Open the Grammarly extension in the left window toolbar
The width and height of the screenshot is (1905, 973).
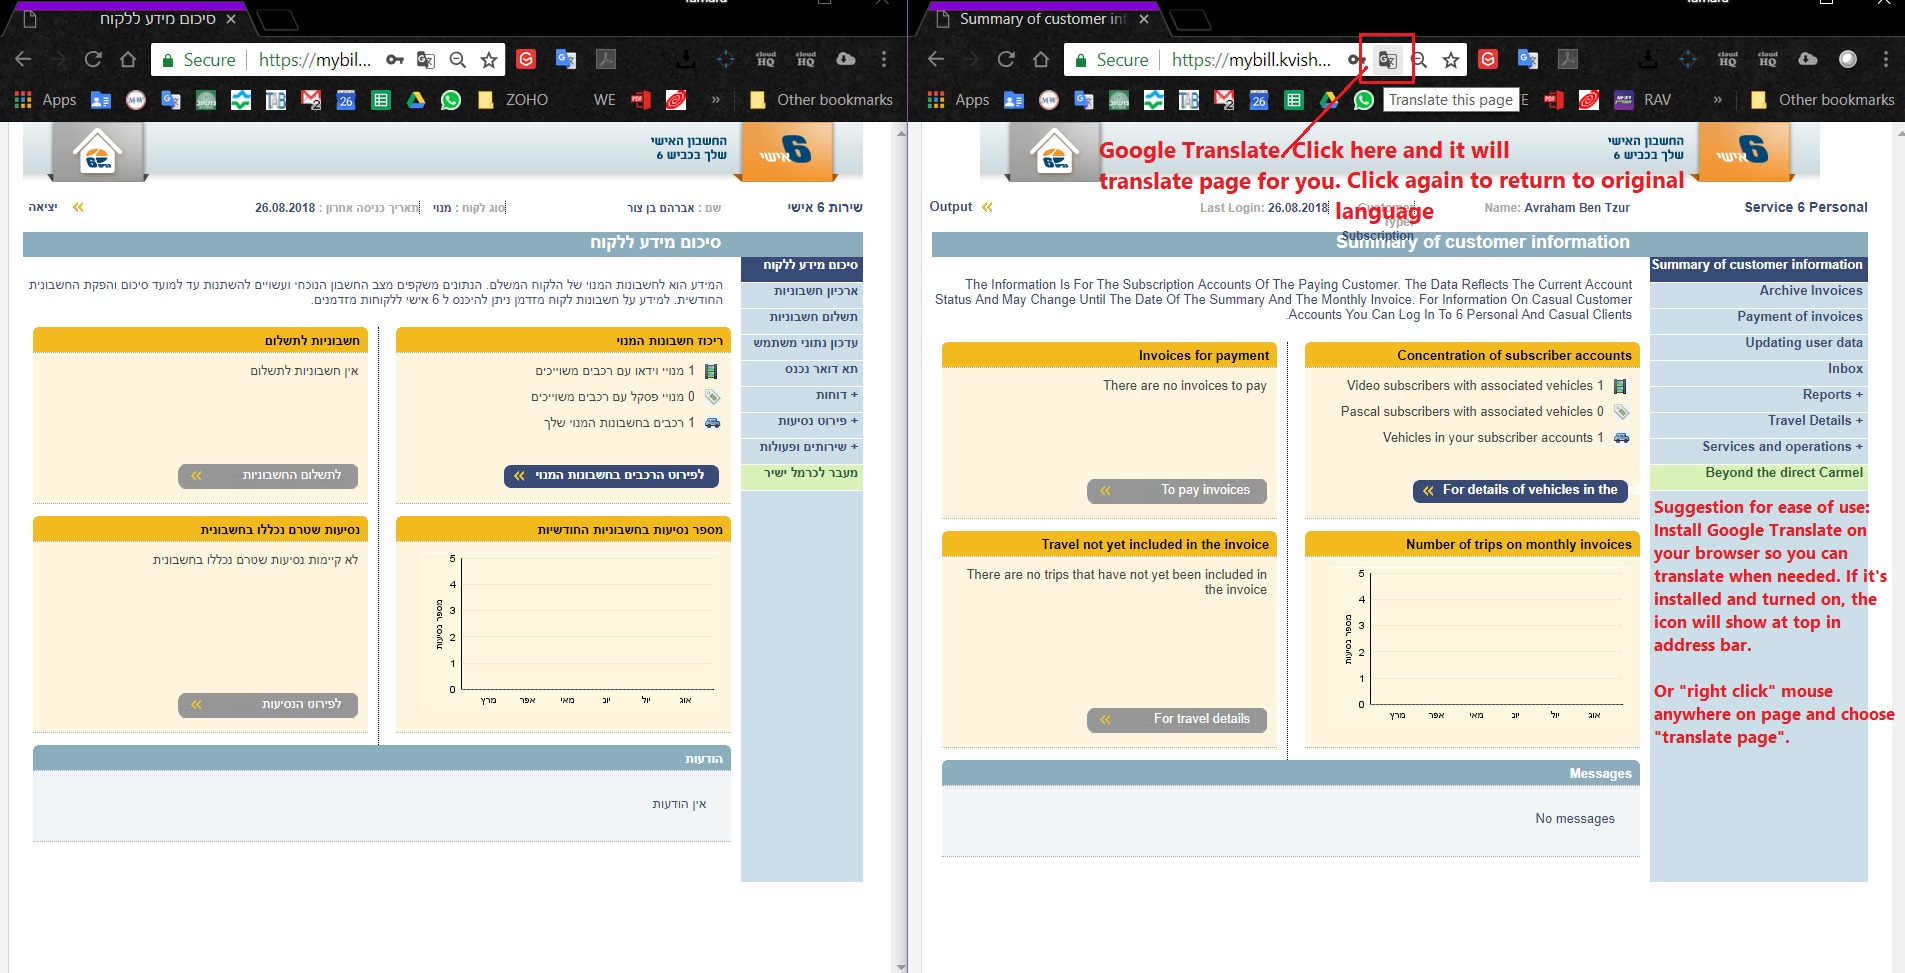click(x=526, y=59)
